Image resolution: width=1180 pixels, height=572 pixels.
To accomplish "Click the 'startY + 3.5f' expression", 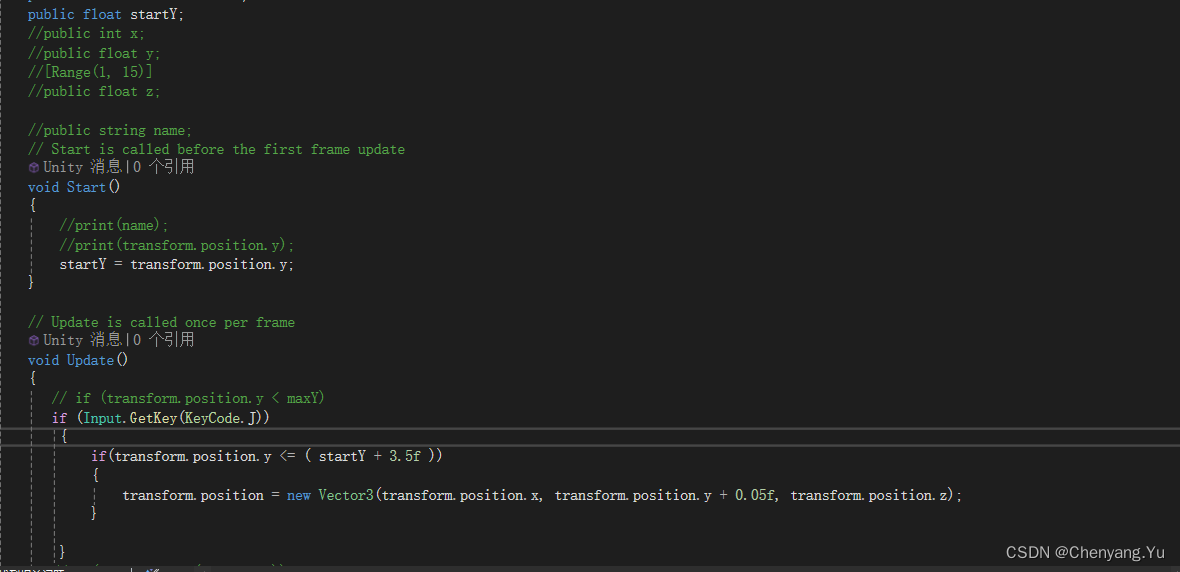I will pos(370,457).
